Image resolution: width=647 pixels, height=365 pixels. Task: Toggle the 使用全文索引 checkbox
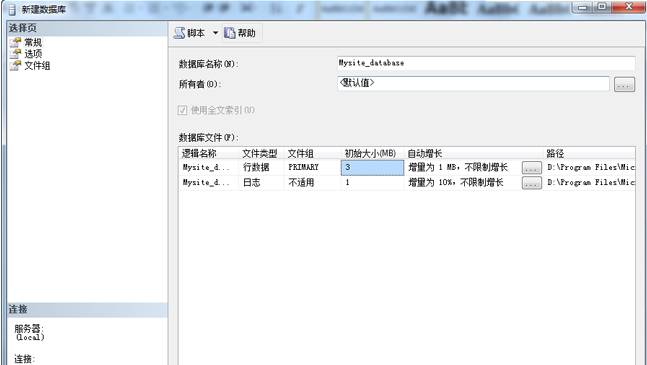coord(182,110)
